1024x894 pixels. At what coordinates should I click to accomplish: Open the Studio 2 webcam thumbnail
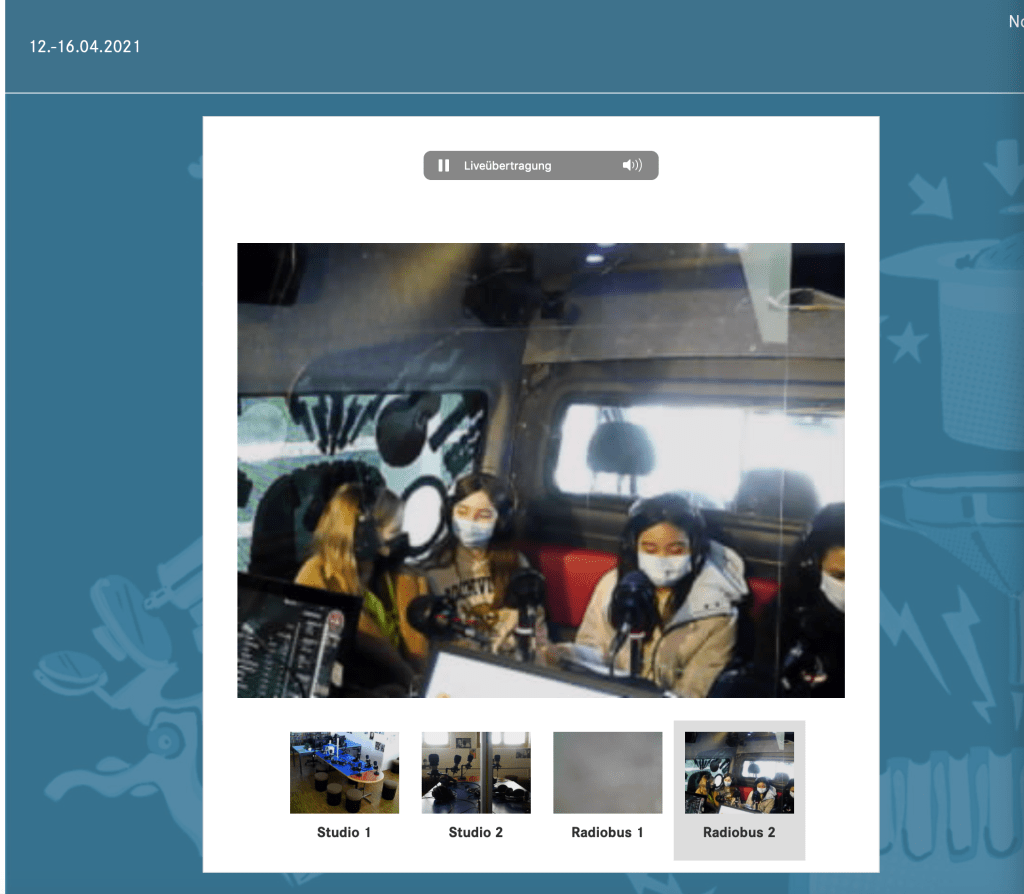(x=476, y=772)
